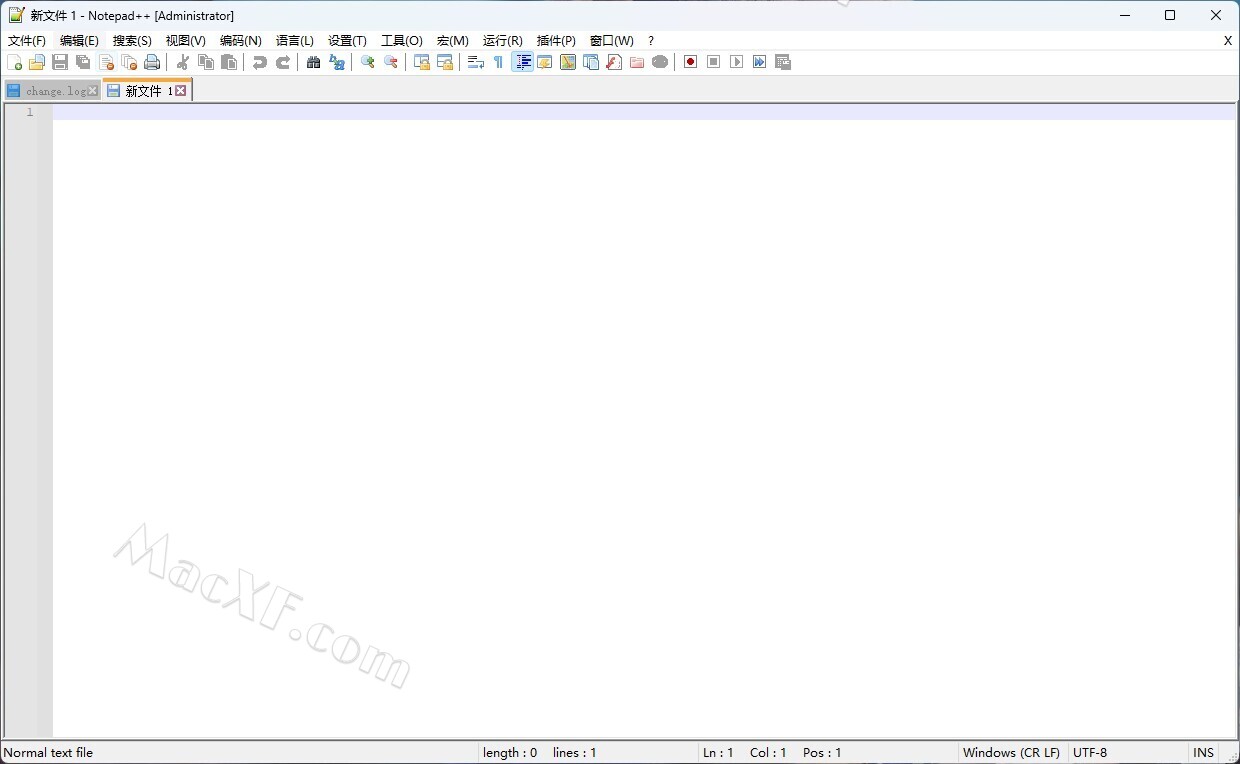Click the length : 0 status entry
This screenshot has height=764, width=1240.
[510, 753]
